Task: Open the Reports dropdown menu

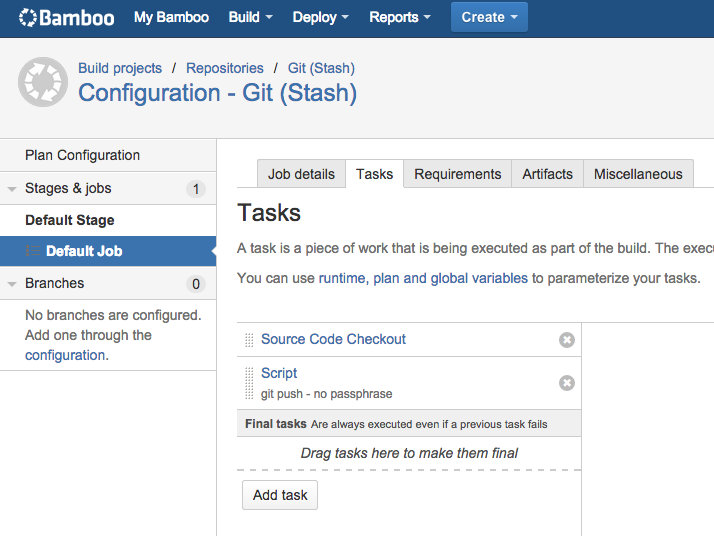Action: [399, 17]
